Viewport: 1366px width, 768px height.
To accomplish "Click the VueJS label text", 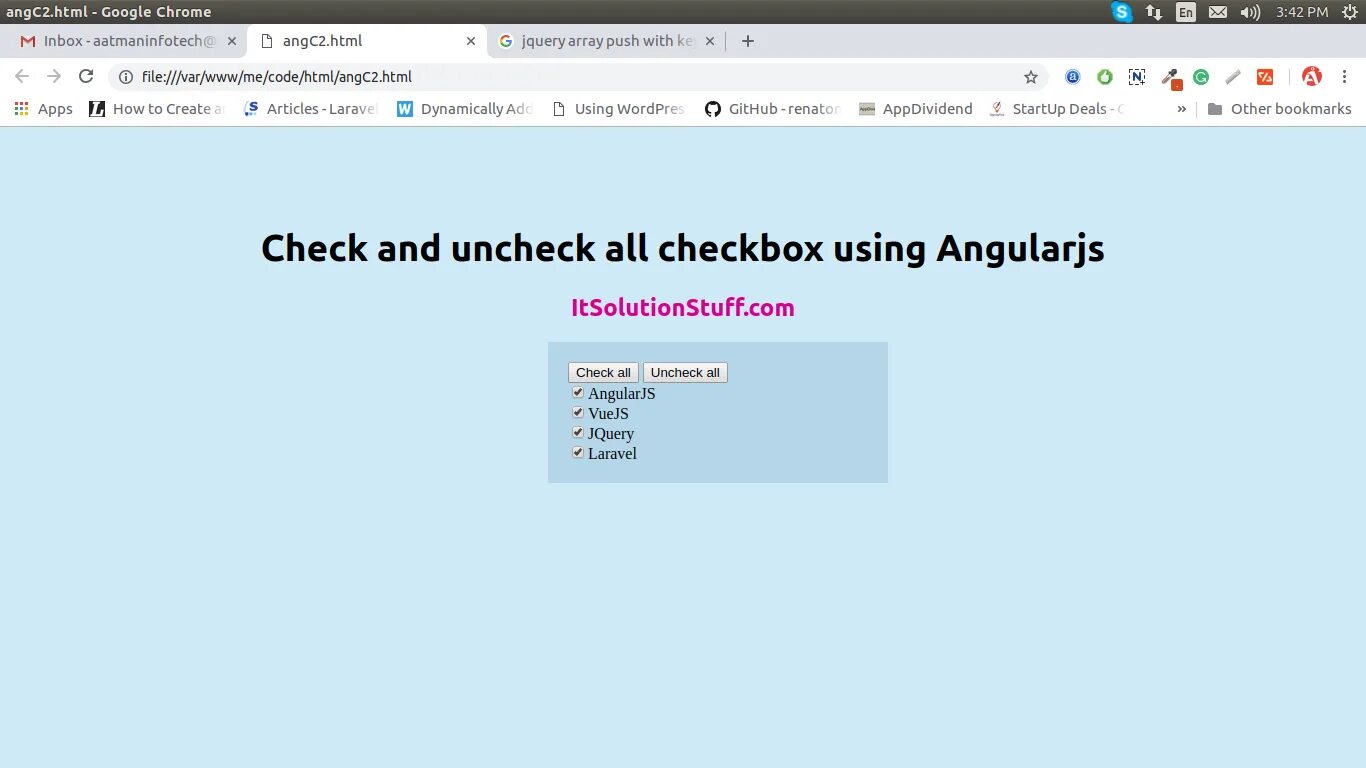I will point(608,414).
